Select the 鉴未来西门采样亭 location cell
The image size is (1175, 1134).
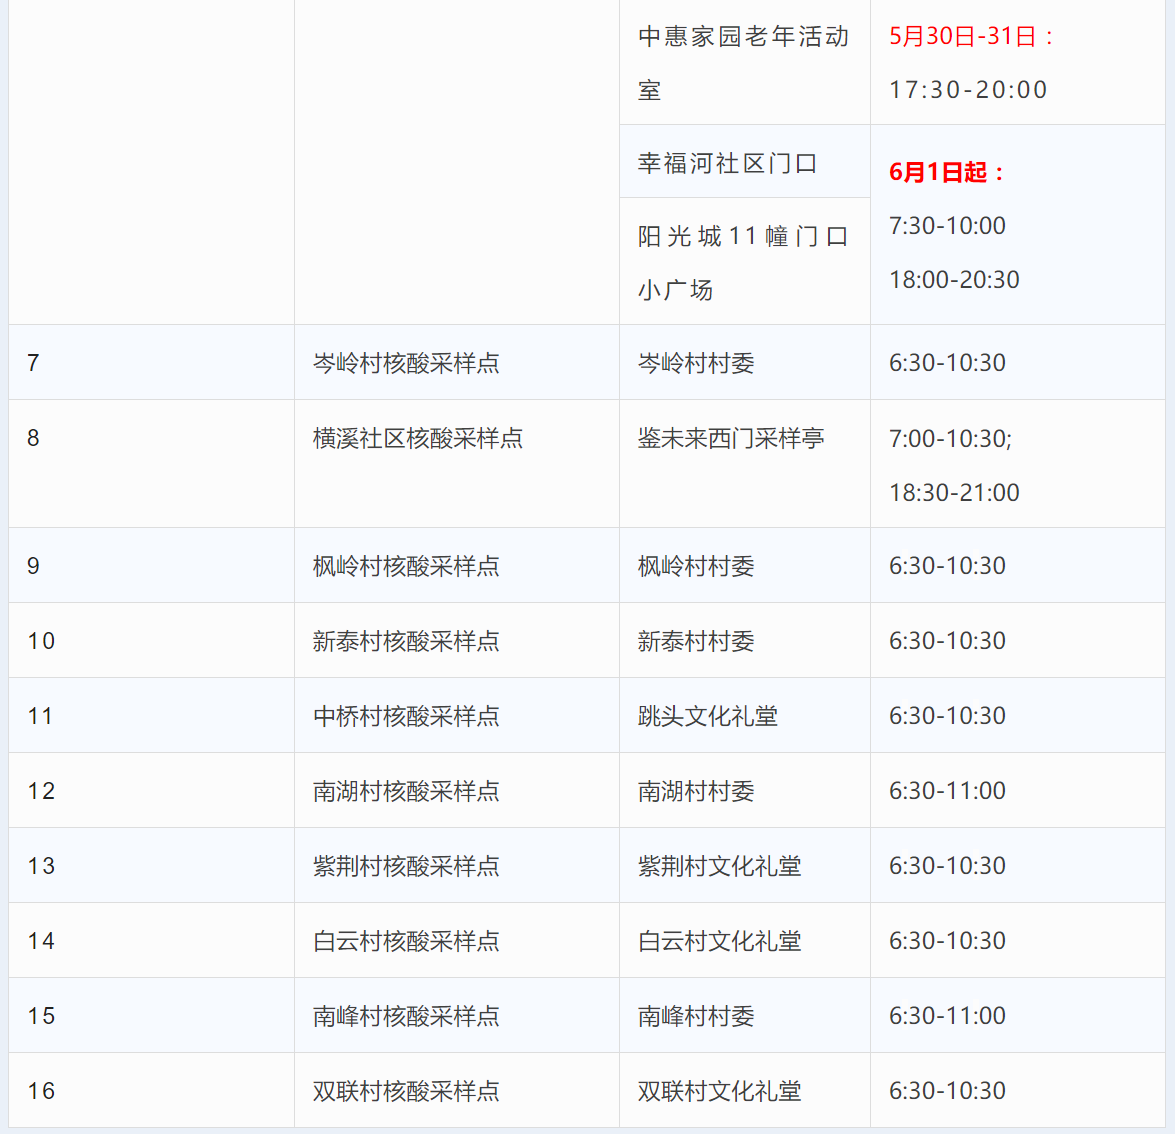click(x=731, y=438)
